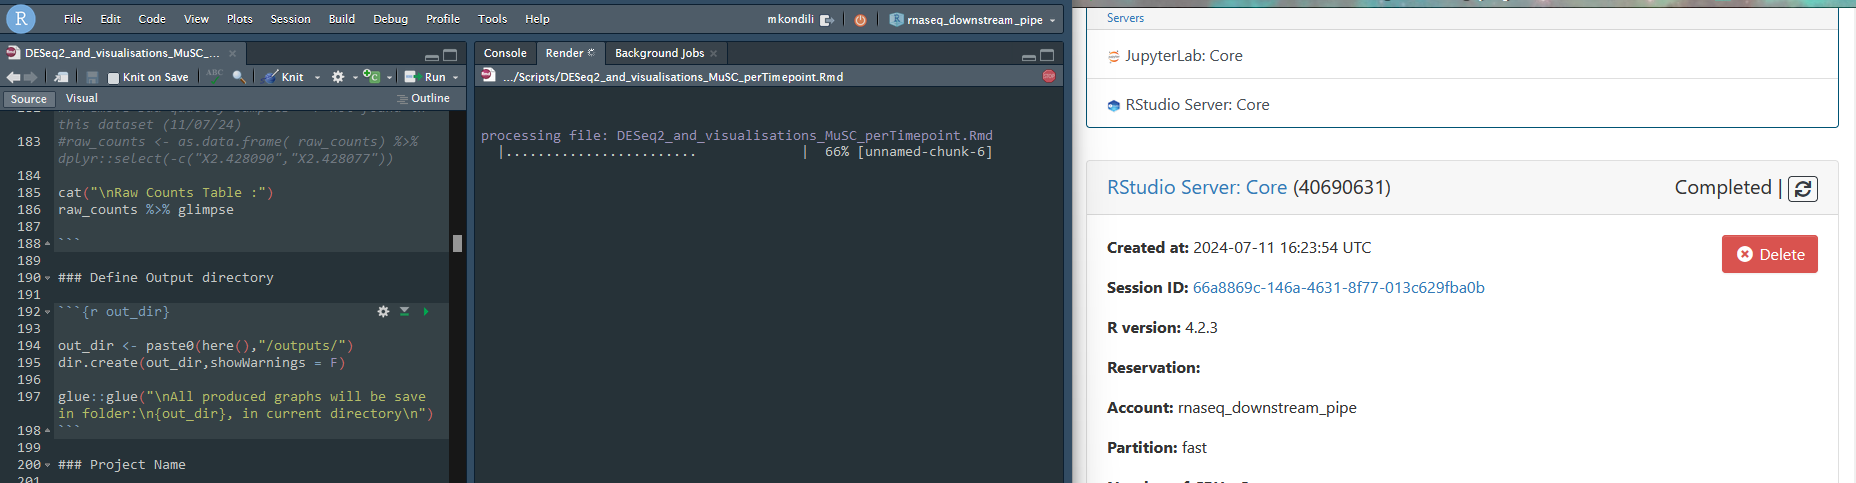Open the Build menu
The height and width of the screenshot is (483, 1856).
(x=342, y=19)
